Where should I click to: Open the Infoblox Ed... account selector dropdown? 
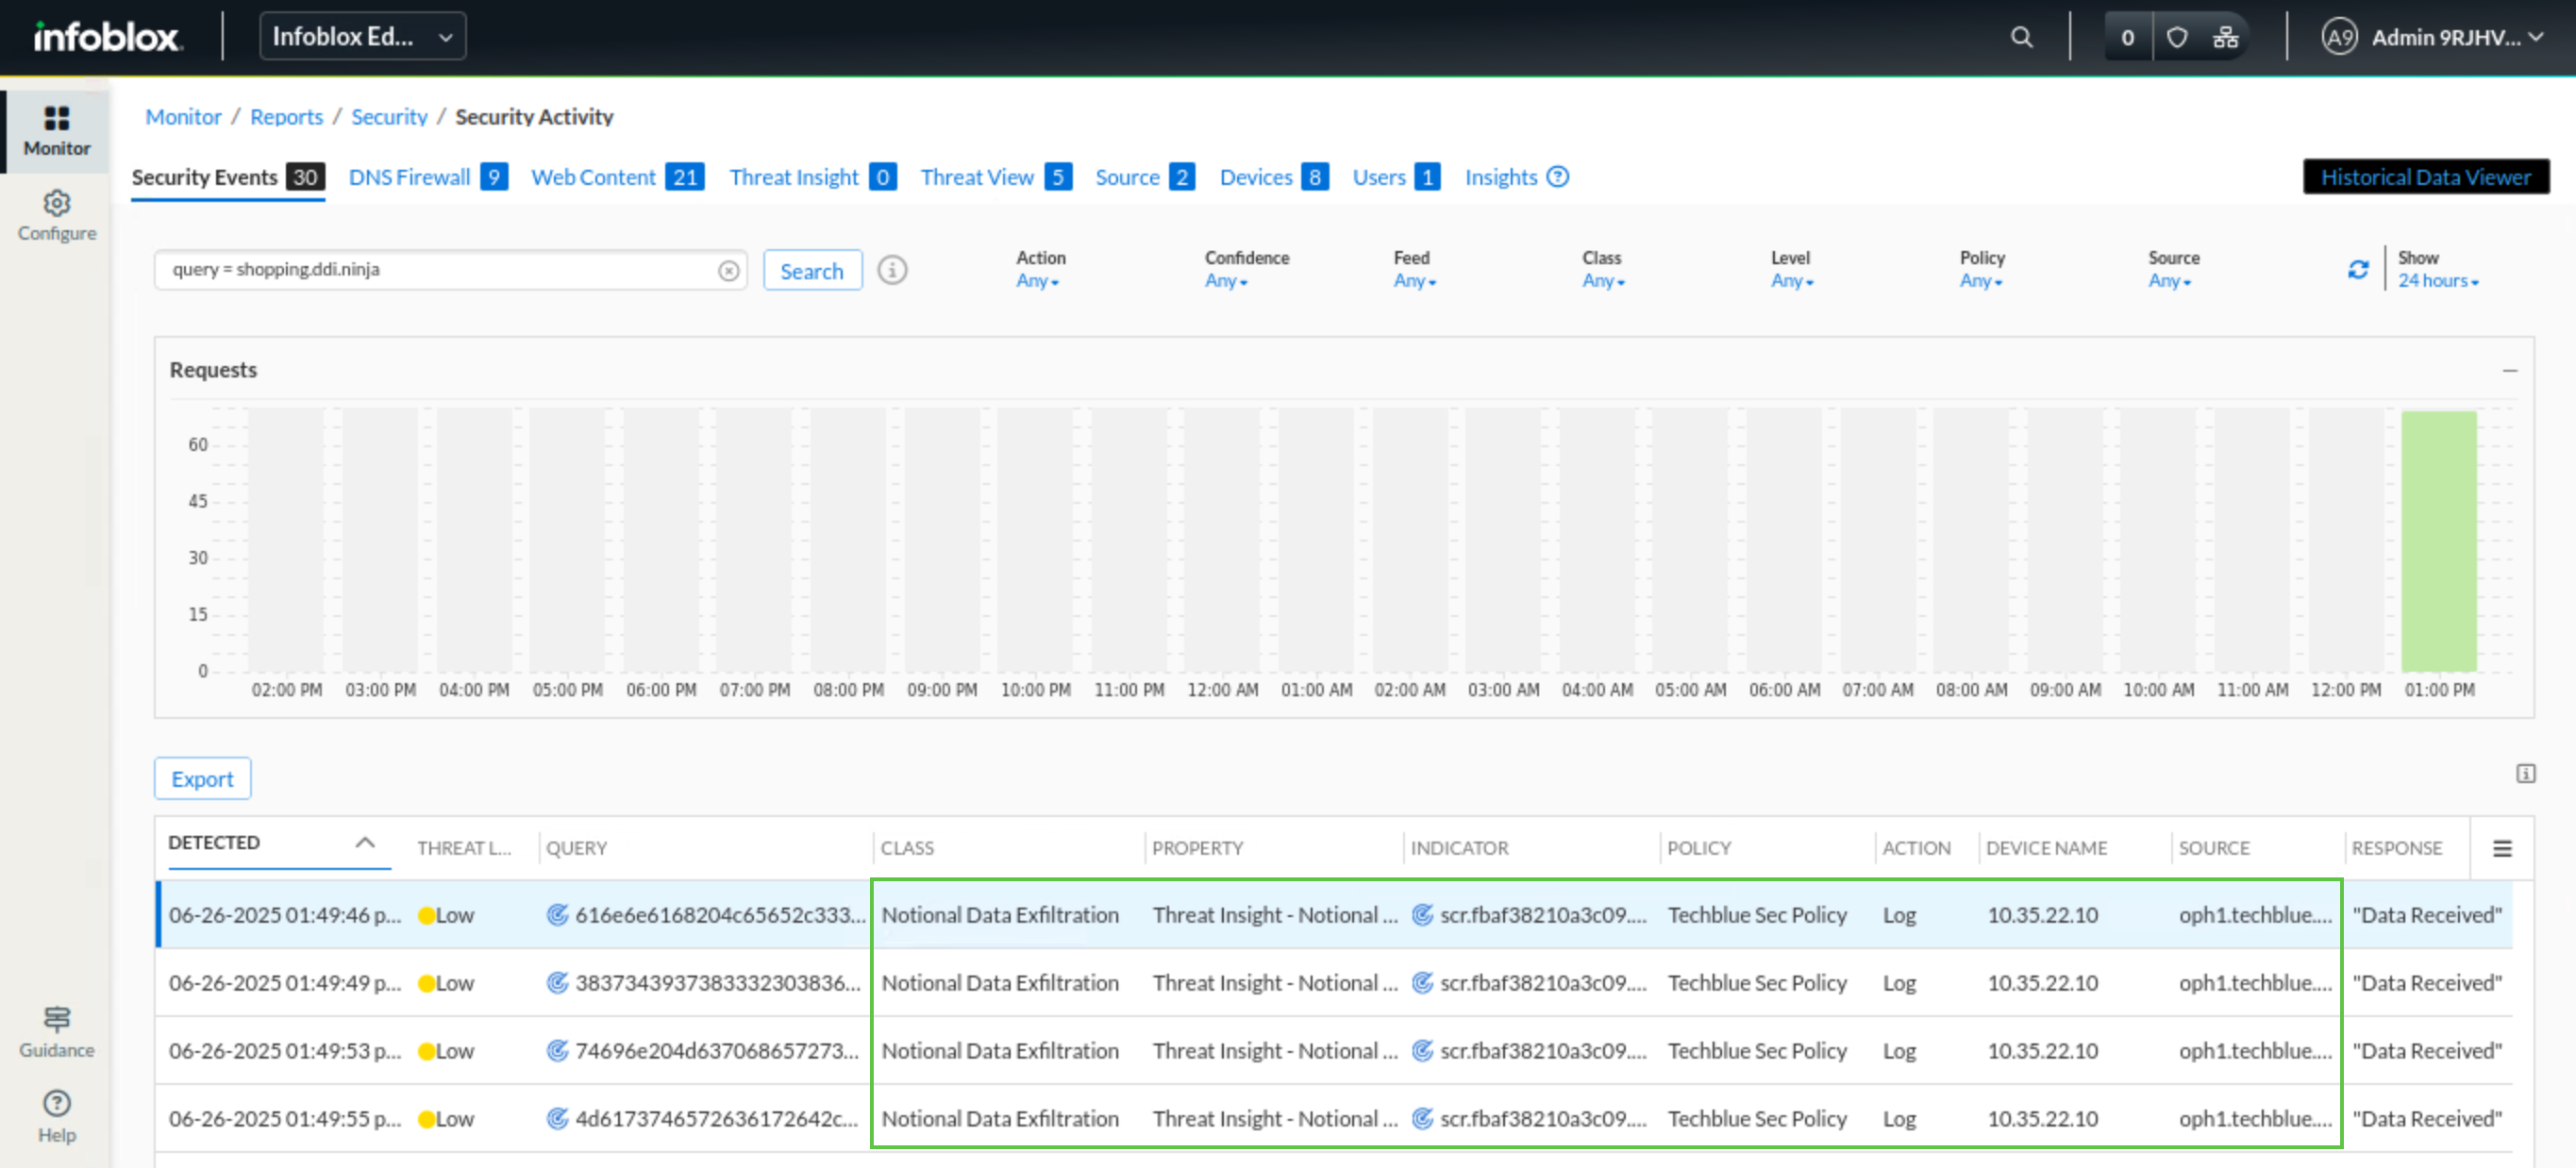click(x=362, y=37)
